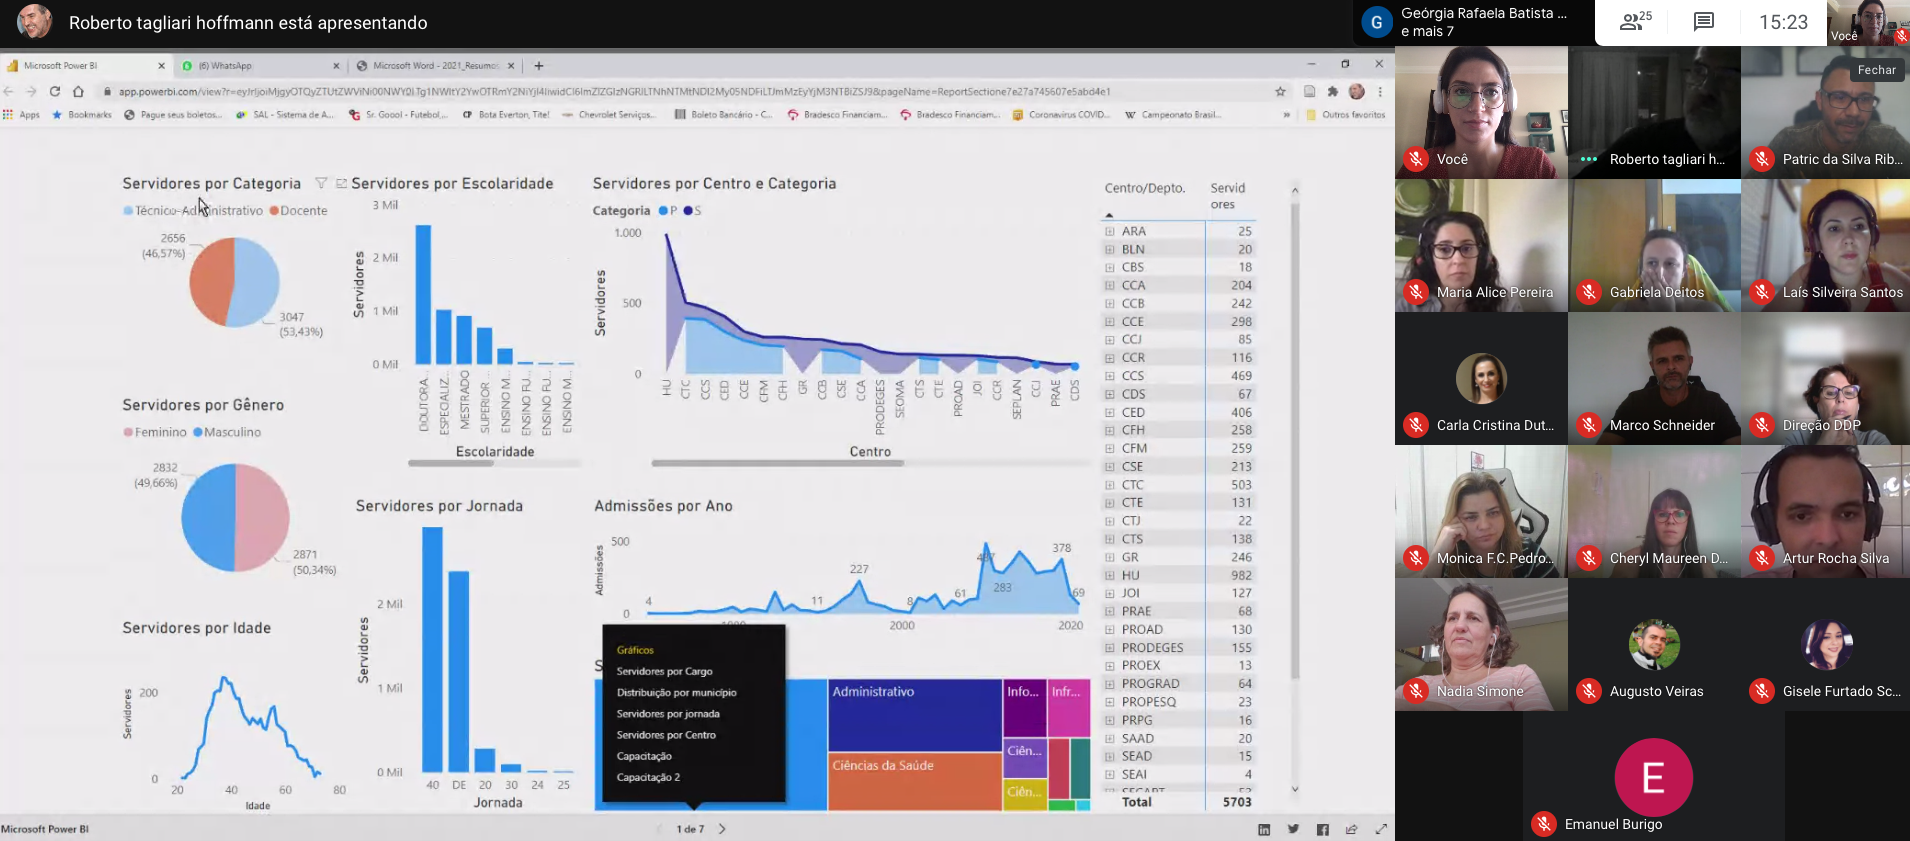The image size is (1910, 841).
Task: Click the filter icon on Servidores por Categoria
Action: click(321, 183)
